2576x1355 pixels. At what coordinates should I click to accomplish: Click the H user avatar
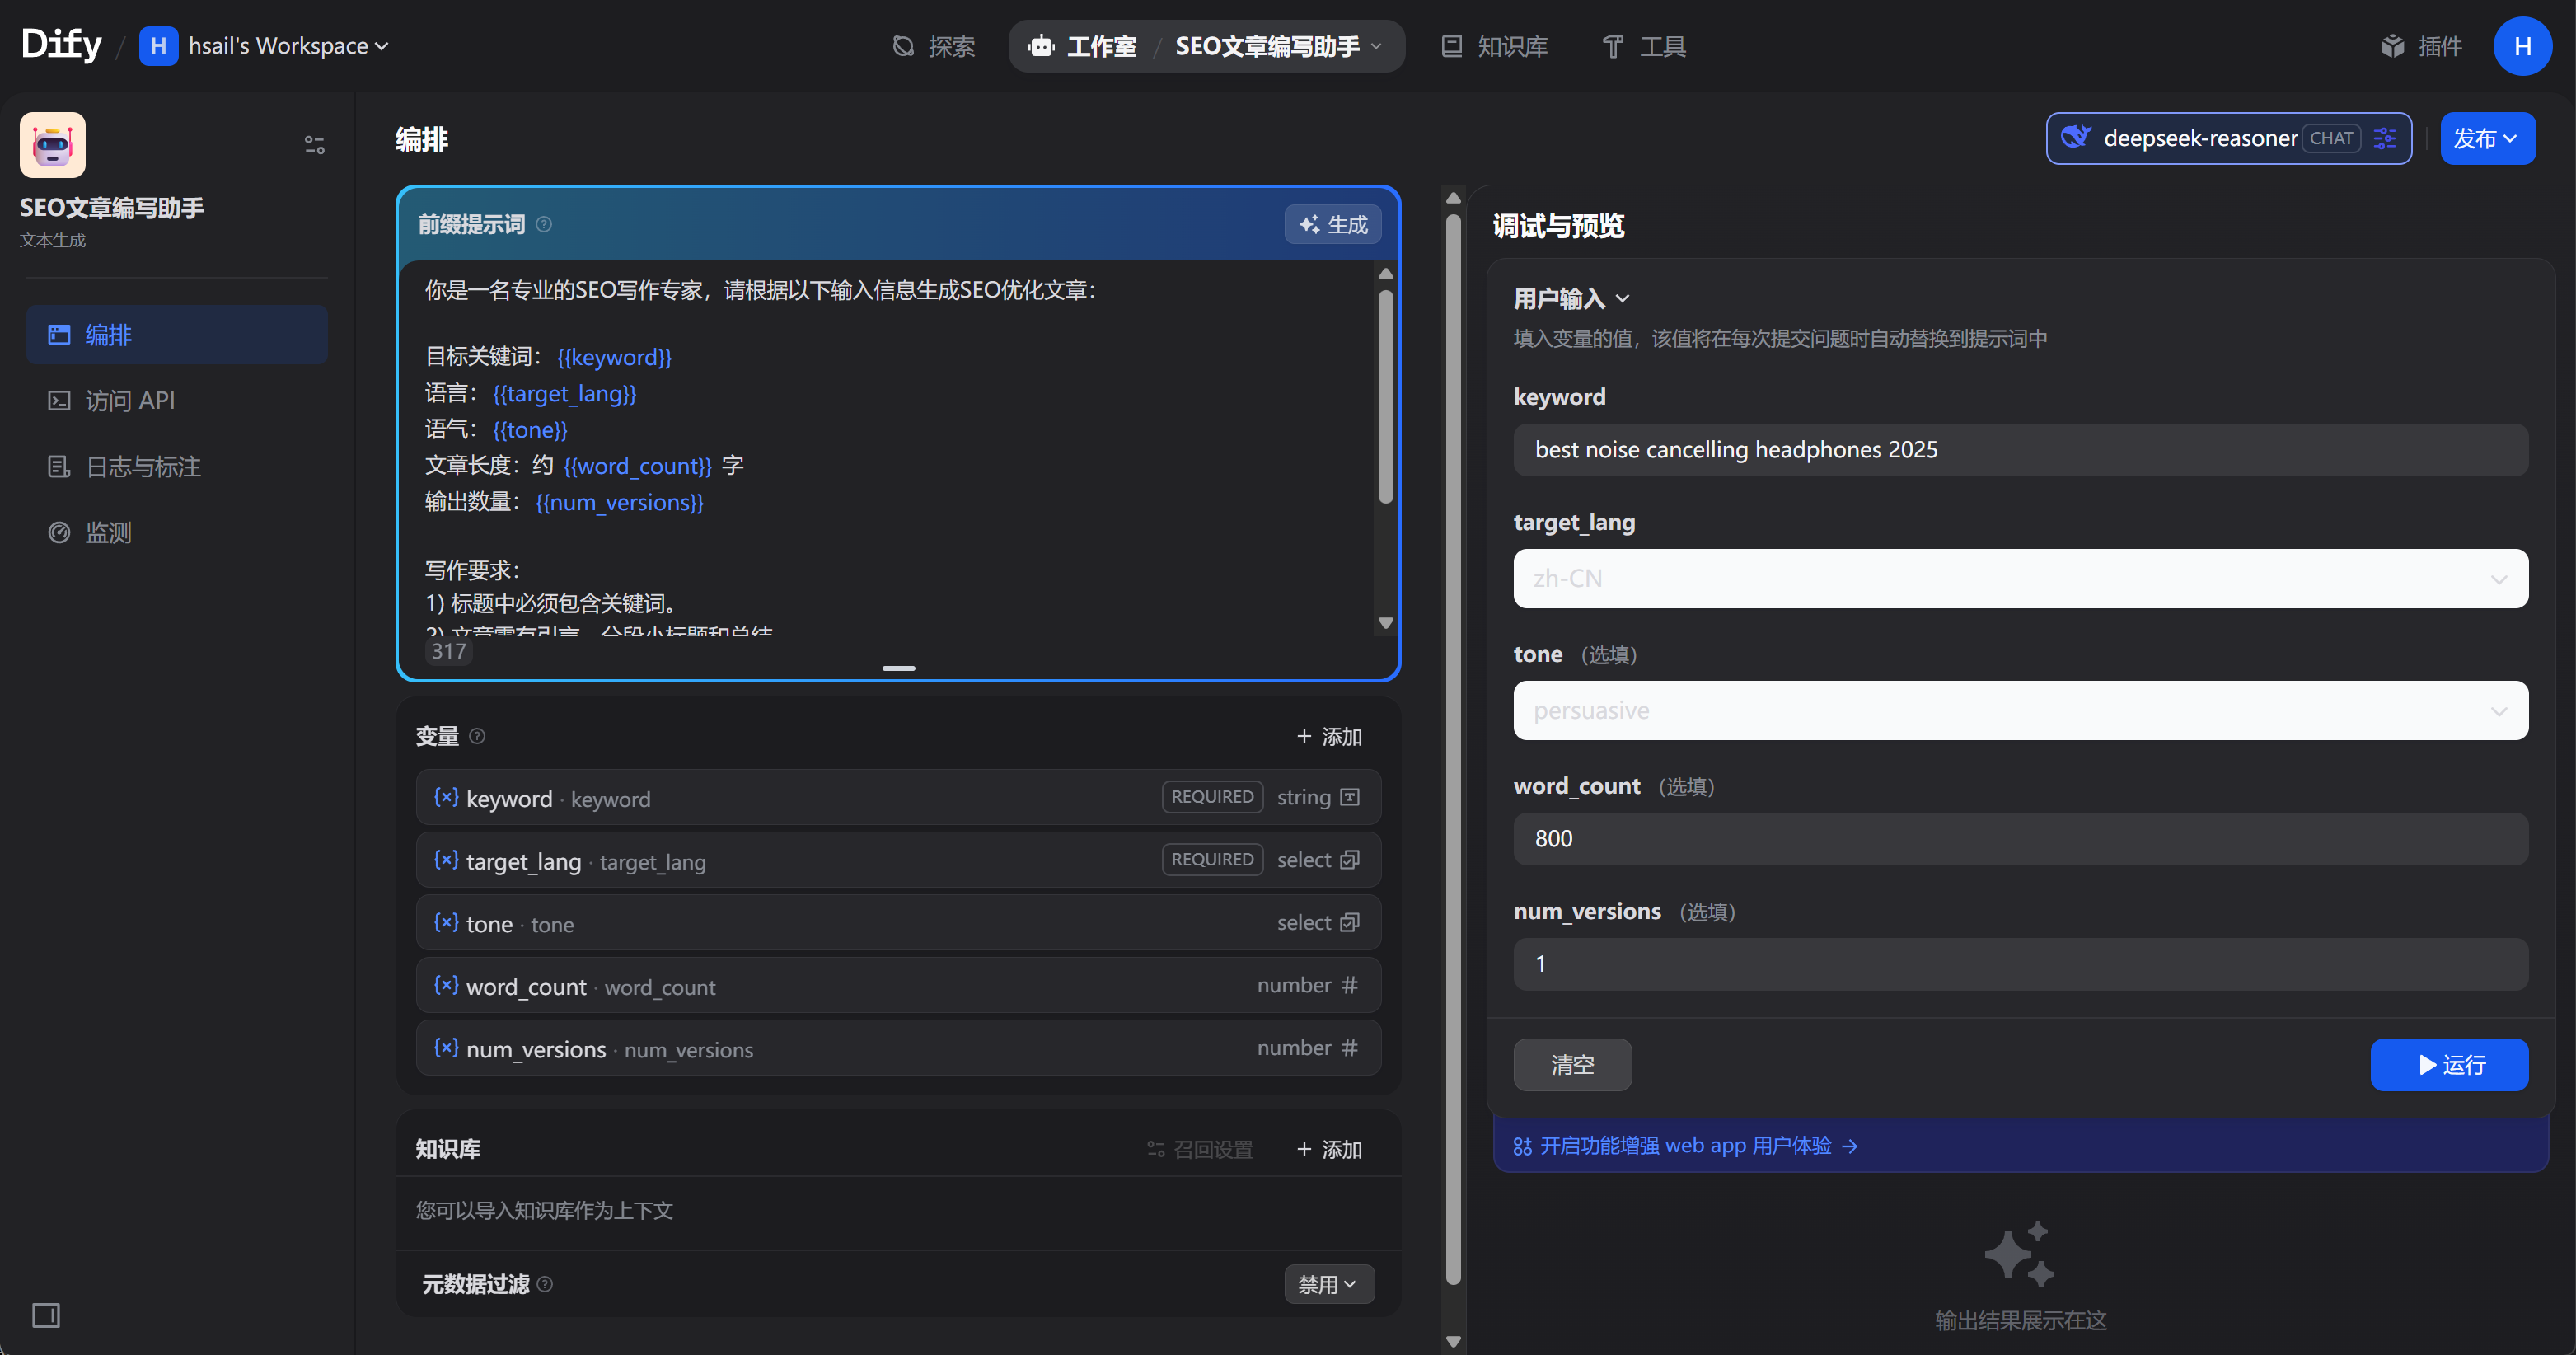tap(2522, 46)
